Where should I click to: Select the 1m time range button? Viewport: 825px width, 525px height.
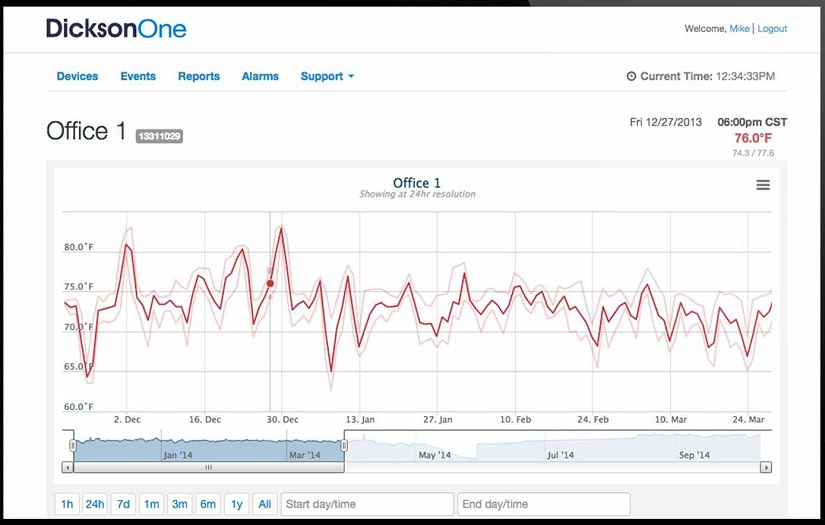click(152, 504)
